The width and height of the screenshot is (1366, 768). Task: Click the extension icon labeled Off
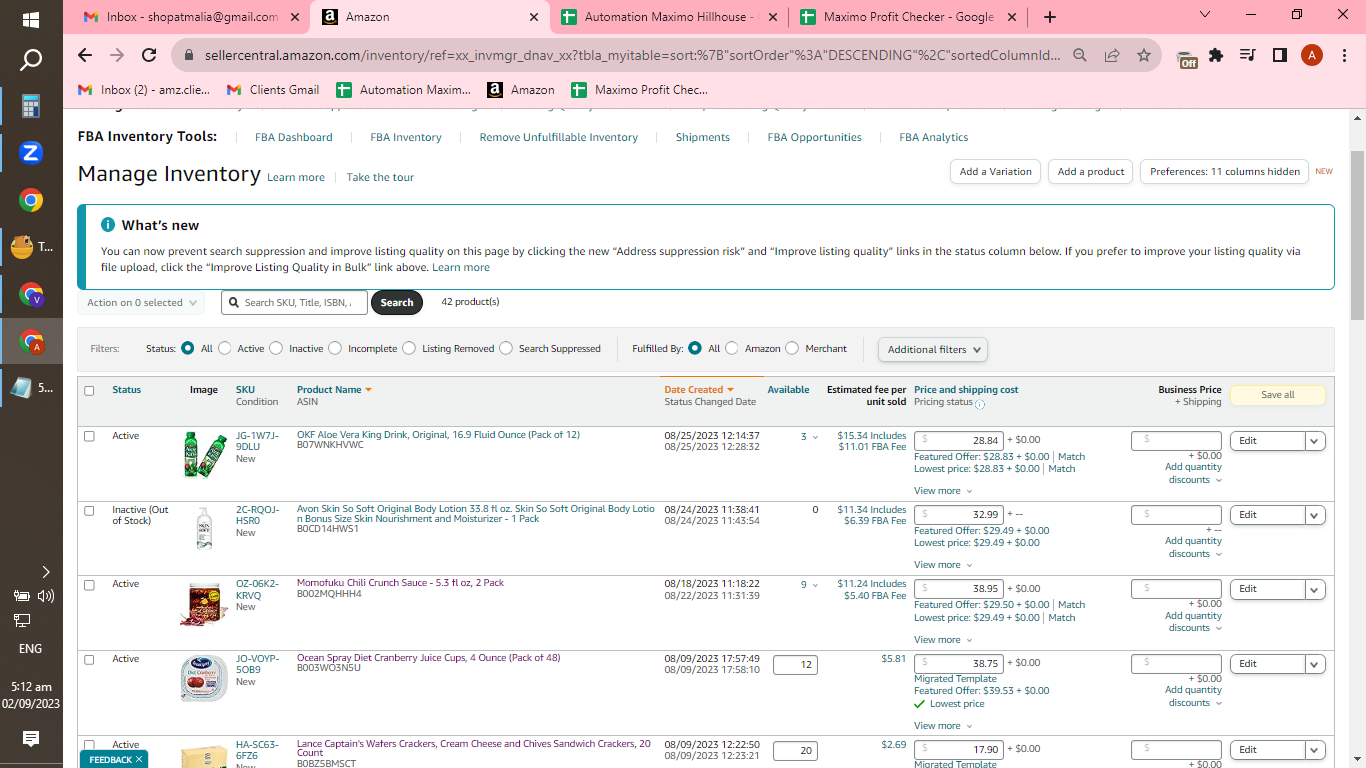1187,58
